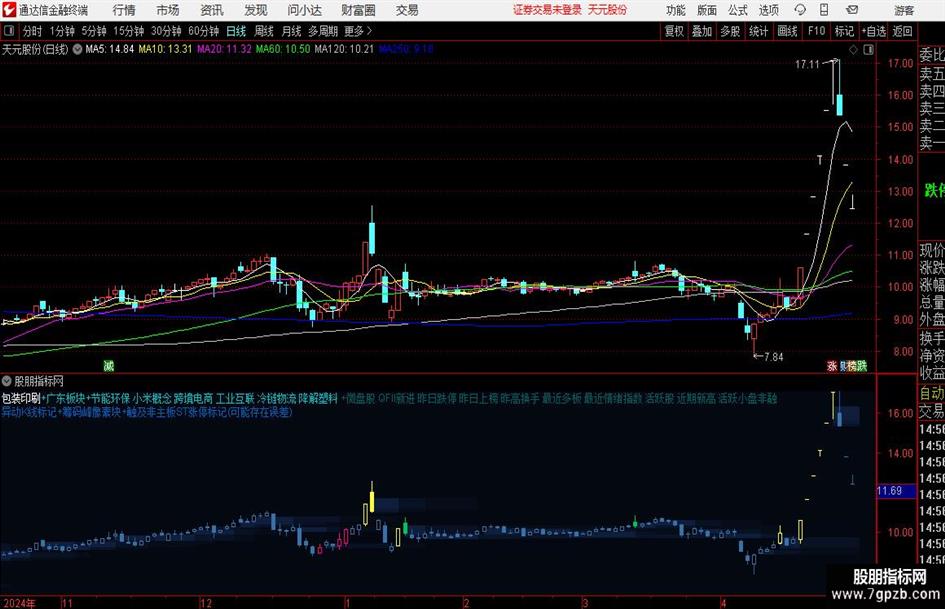Click the 2024年 date axis label

[19, 603]
